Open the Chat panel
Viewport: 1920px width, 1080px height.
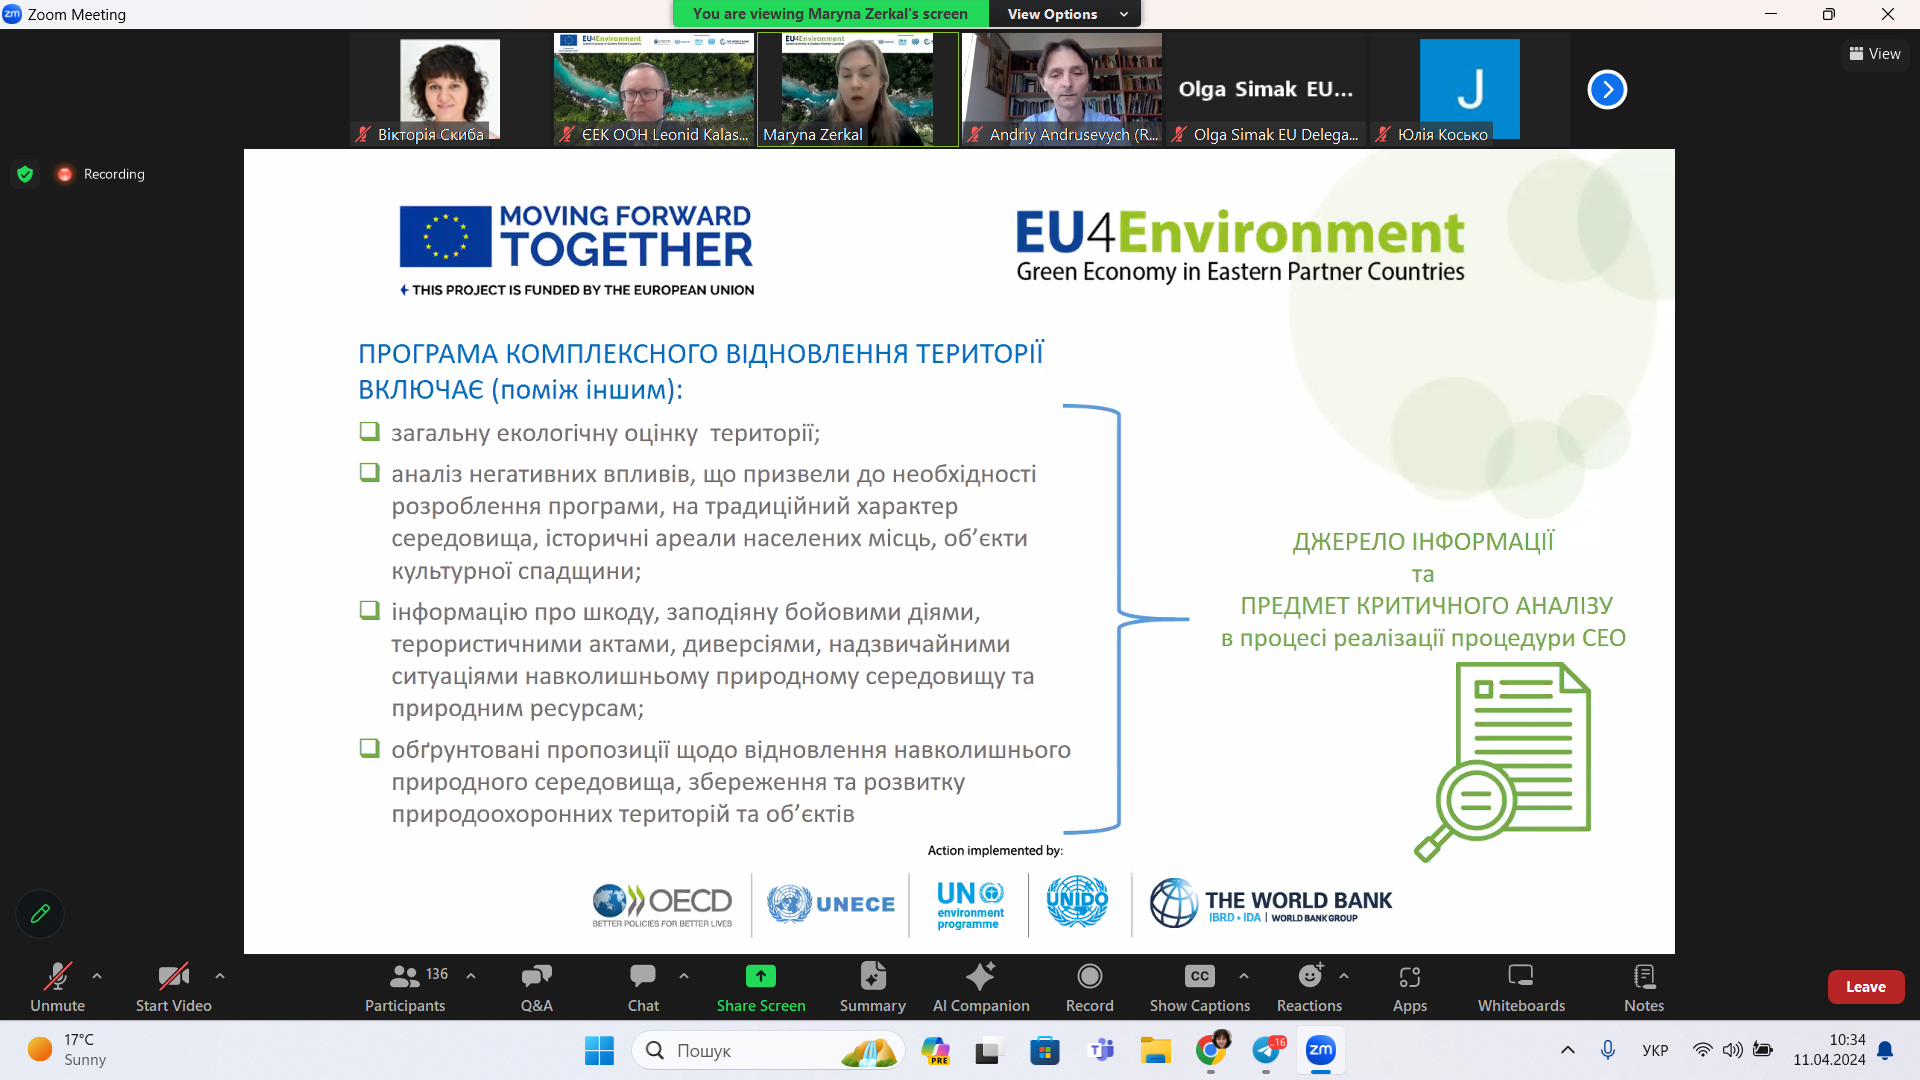point(643,986)
